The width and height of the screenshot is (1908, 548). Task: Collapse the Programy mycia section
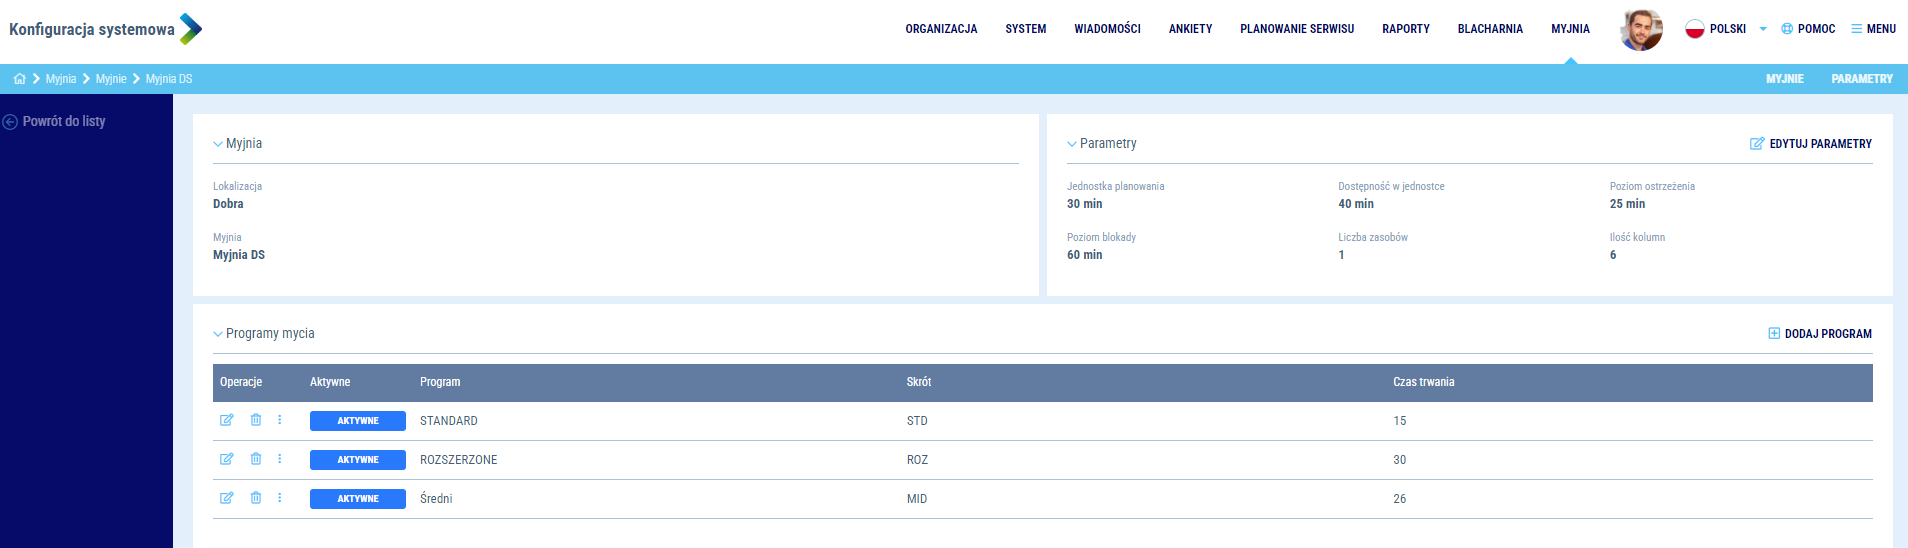coord(218,334)
